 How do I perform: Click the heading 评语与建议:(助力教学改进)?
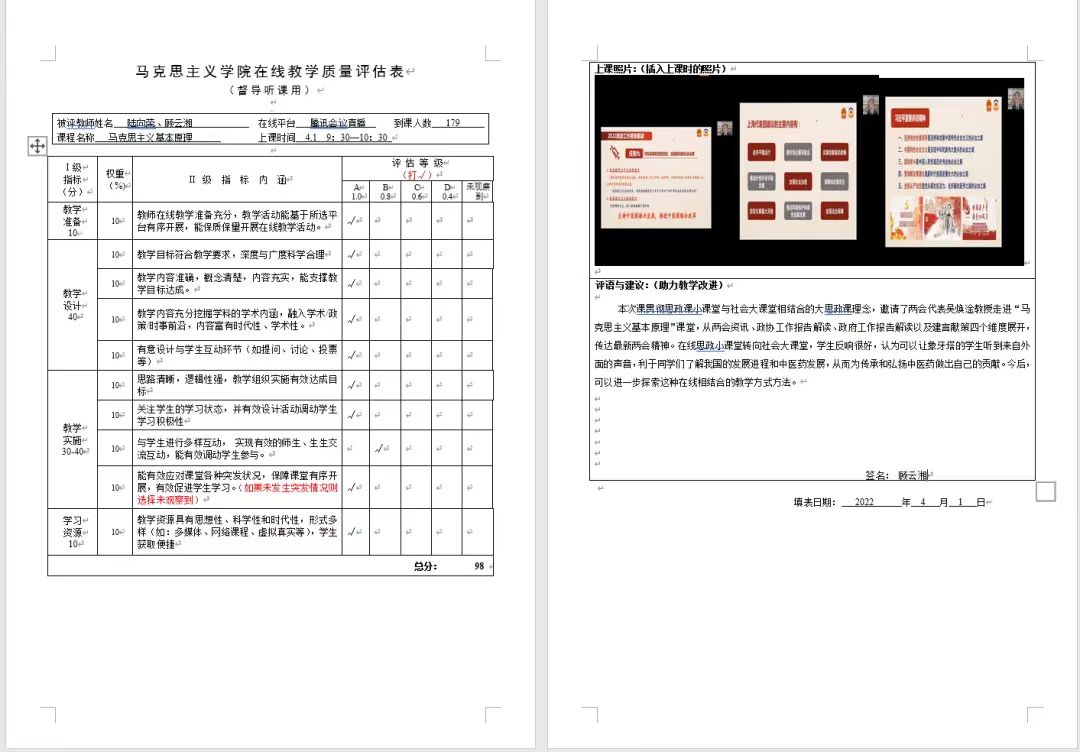pos(660,285)
